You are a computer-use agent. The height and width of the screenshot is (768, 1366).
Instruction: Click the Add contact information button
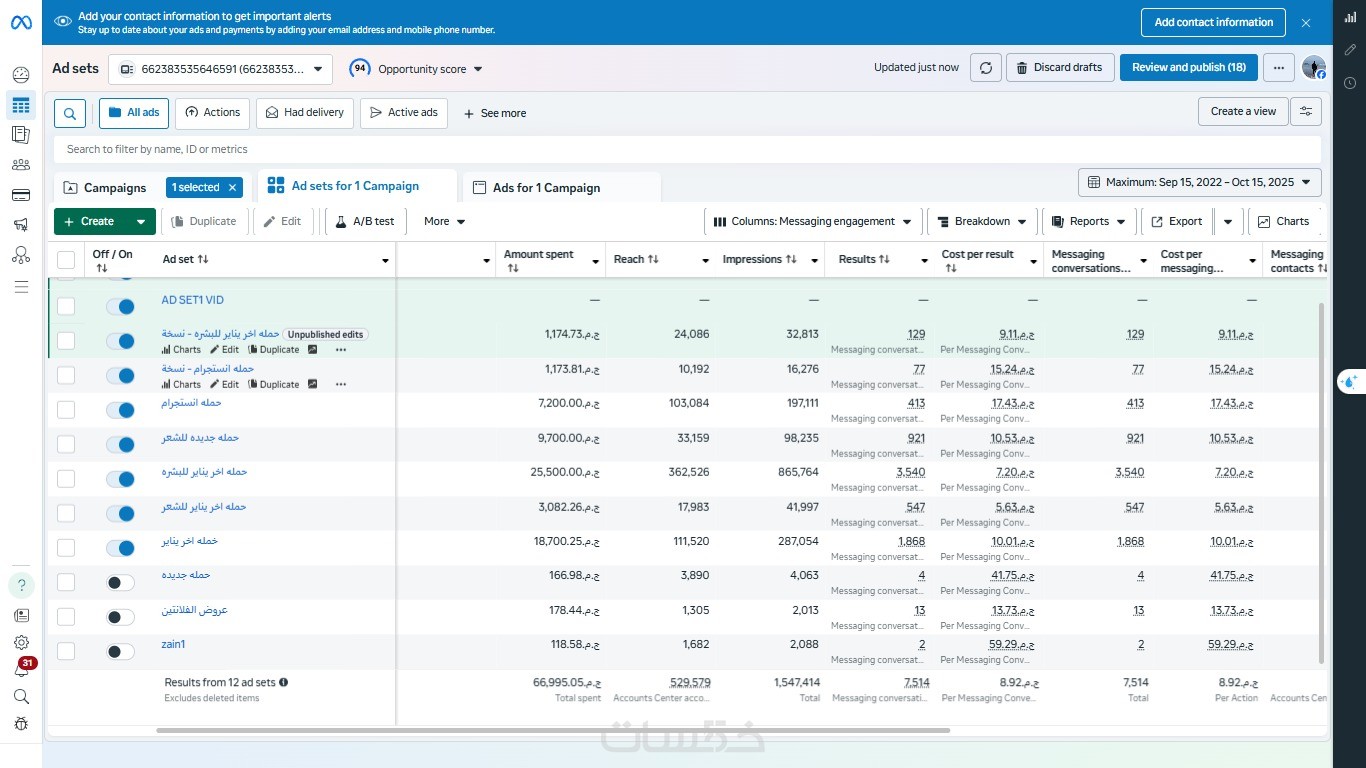pyautogui.click(x=1213, y=22)
